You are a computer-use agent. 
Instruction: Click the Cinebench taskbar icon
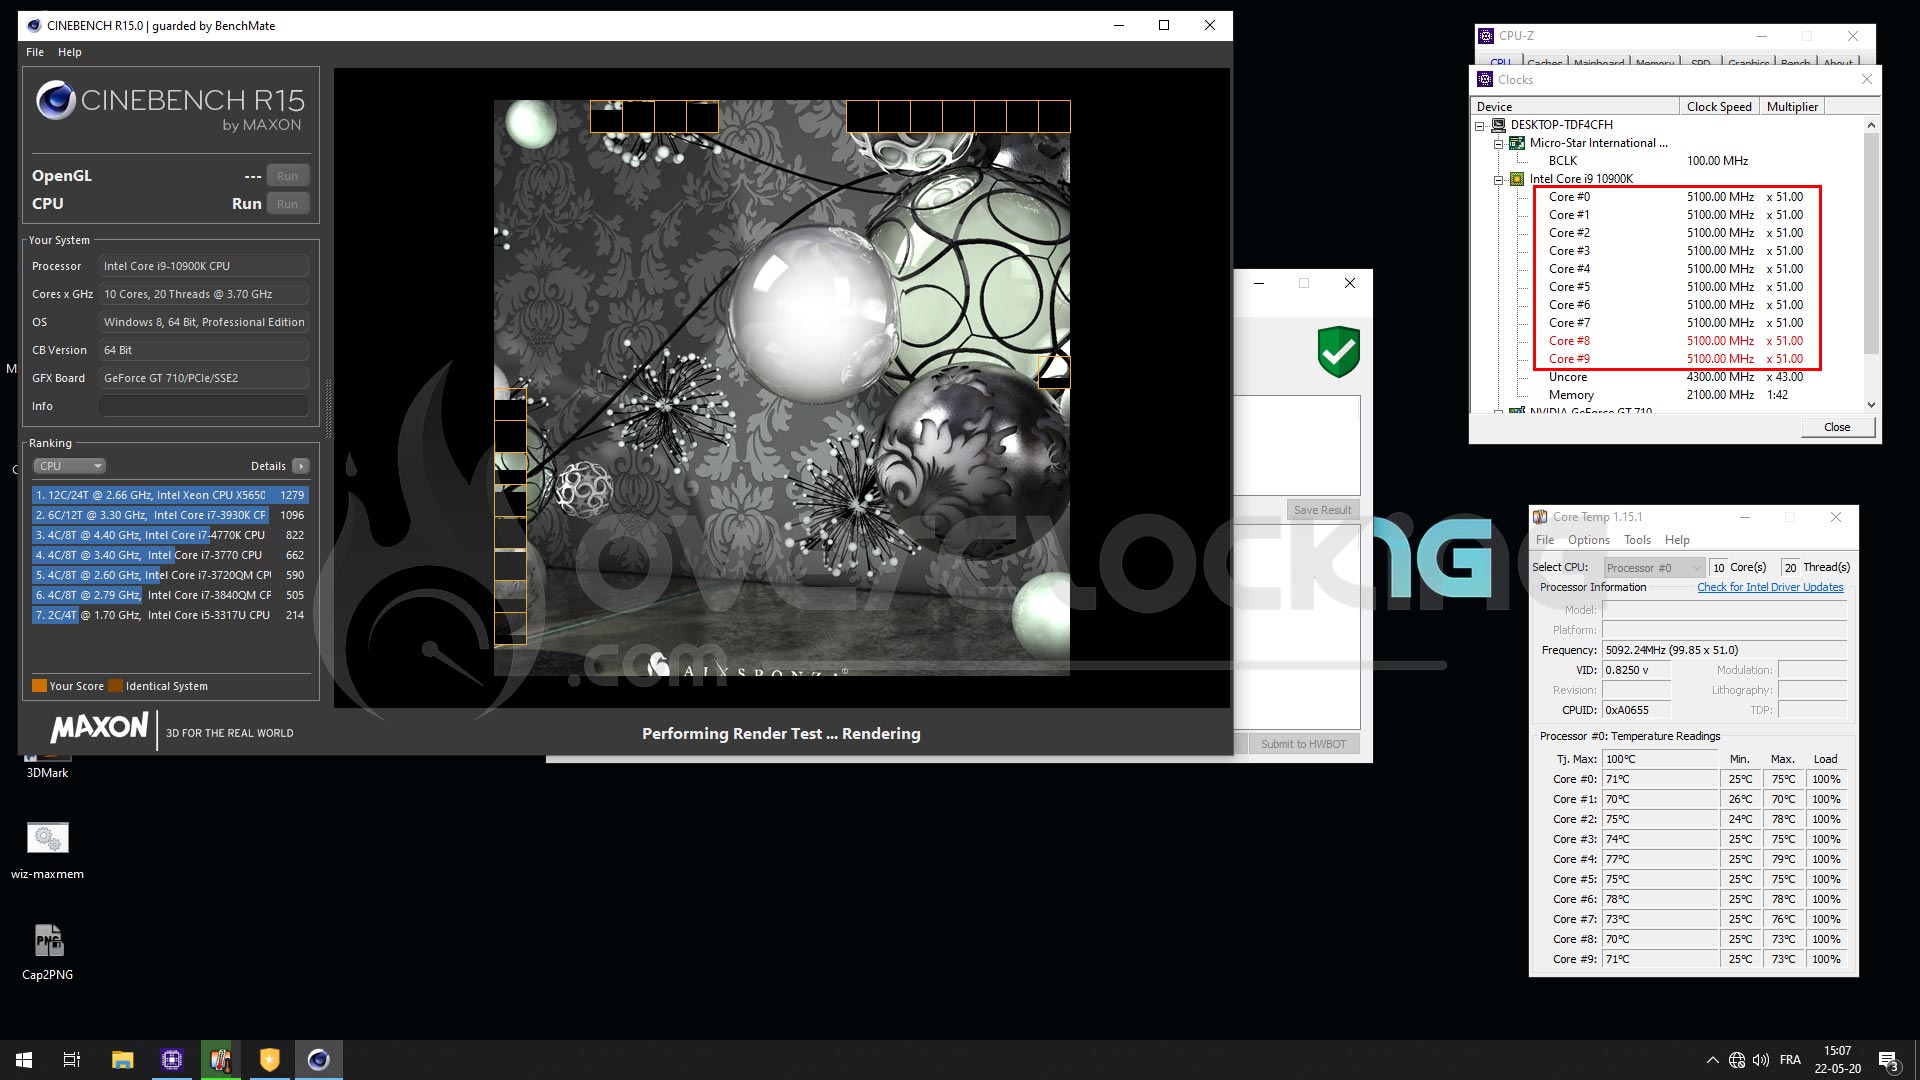click(x=319, y=1060)
